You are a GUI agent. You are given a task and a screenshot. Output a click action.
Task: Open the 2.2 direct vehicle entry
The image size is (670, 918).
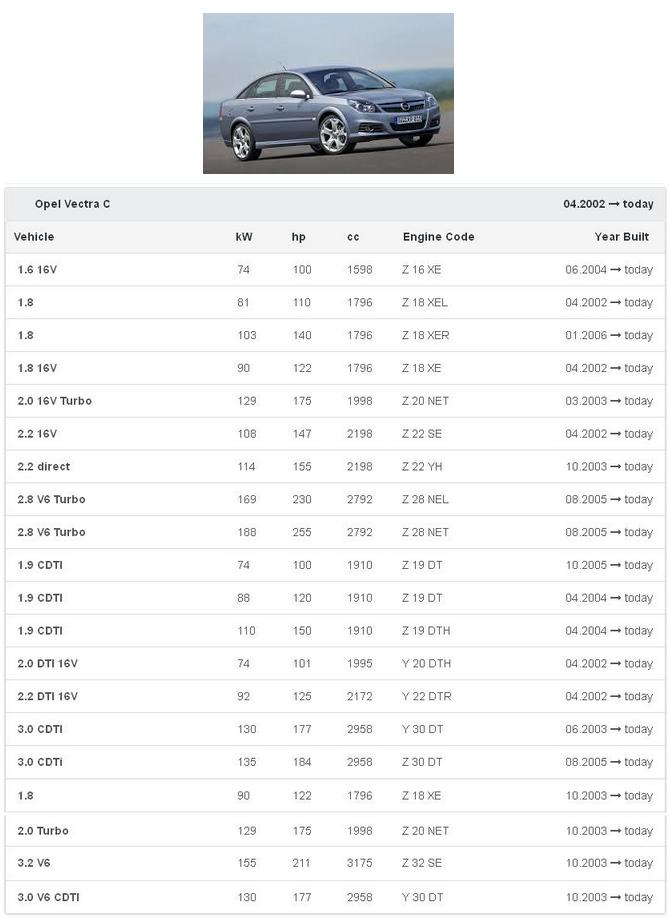[x=44, y=467]
